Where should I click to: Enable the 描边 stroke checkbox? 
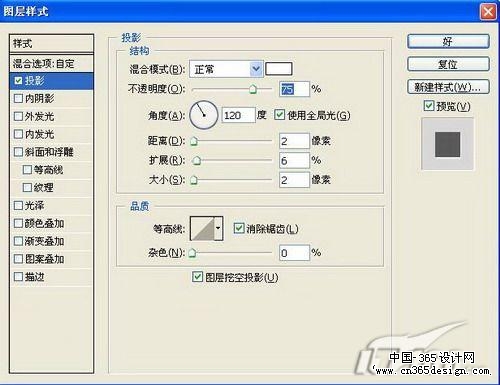pos(18,277)
